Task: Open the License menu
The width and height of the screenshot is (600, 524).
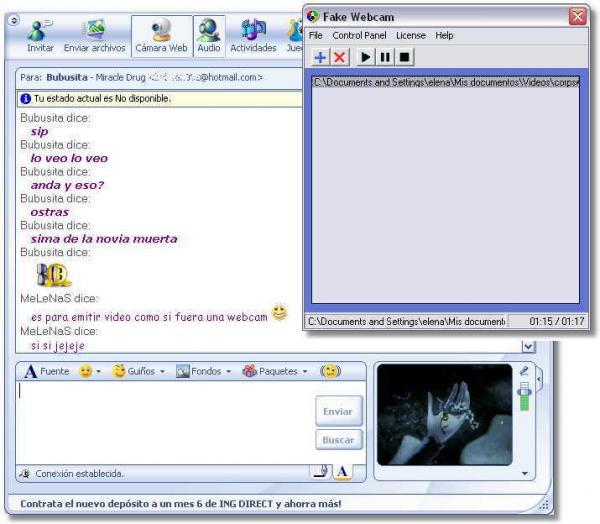Action: pyautogui.click(x=411, y=36)
